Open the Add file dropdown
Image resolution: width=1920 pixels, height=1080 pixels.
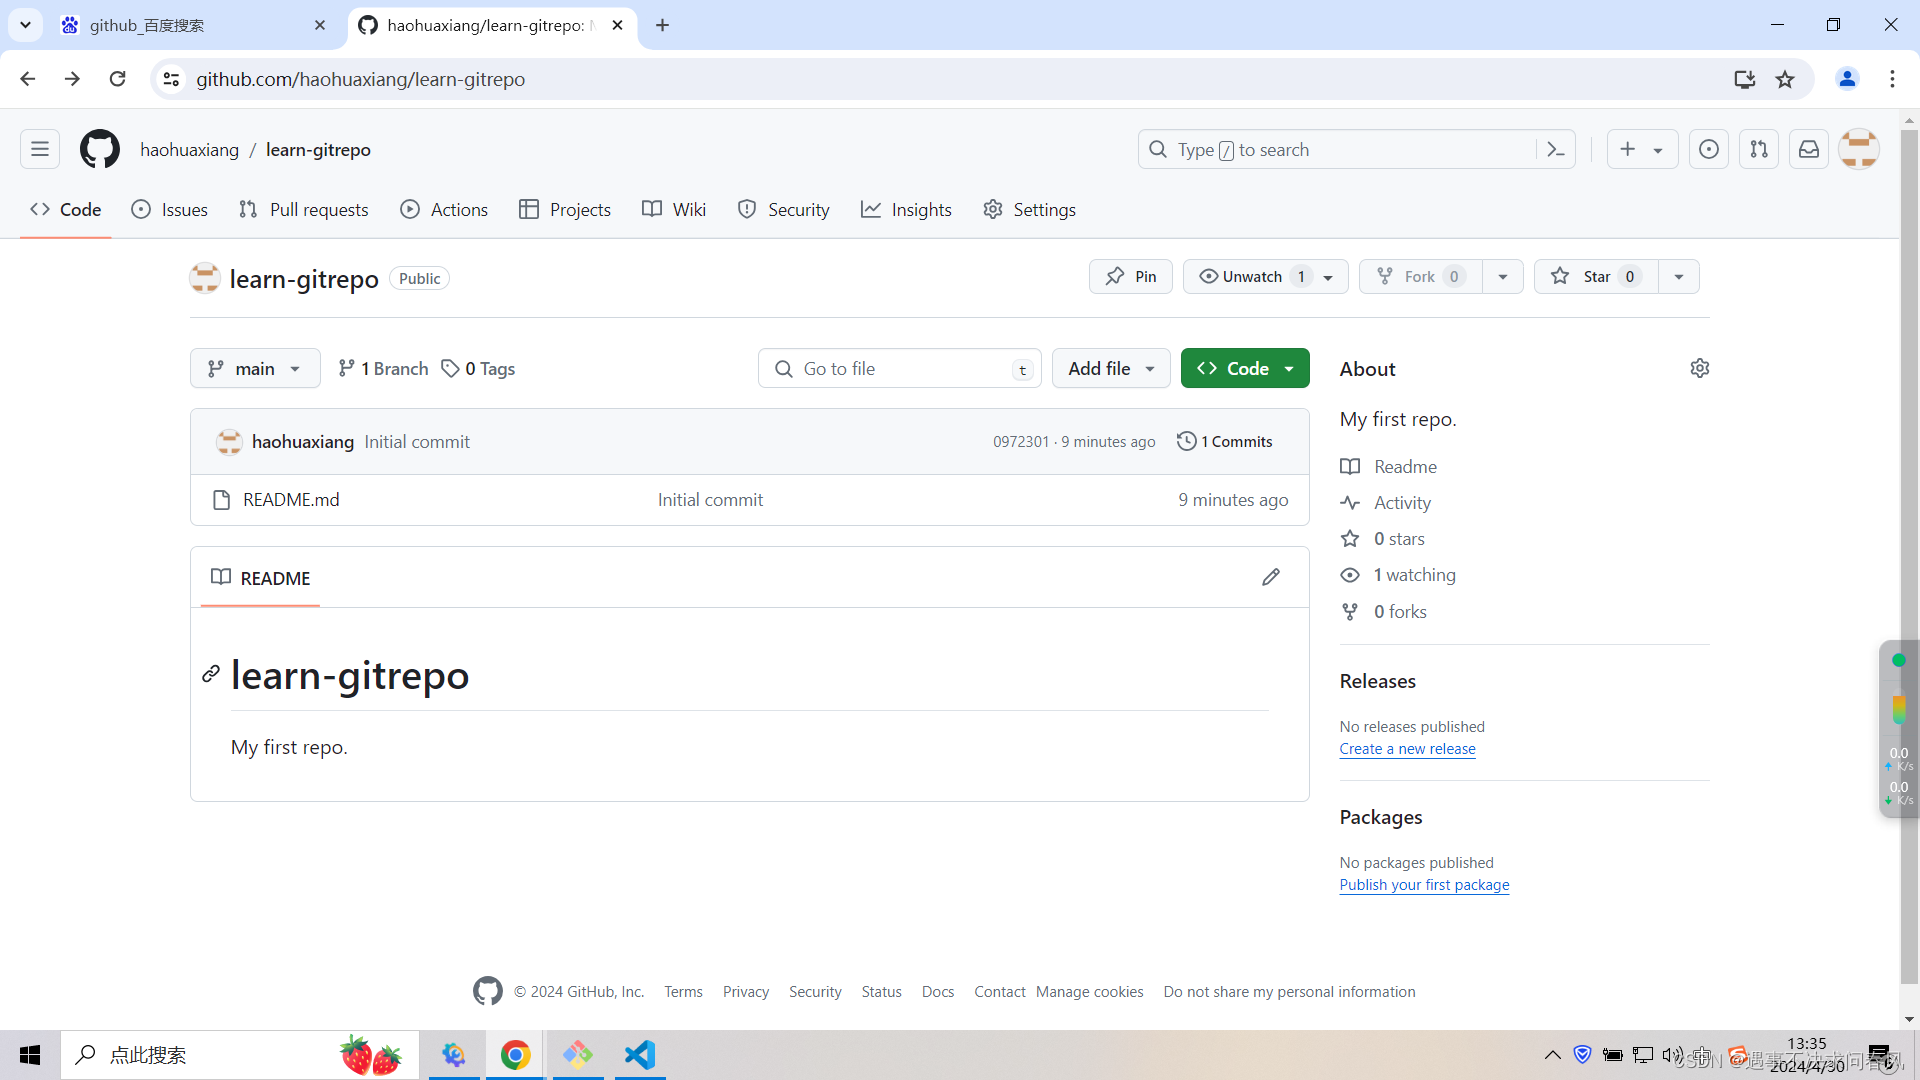(1111, 368)
